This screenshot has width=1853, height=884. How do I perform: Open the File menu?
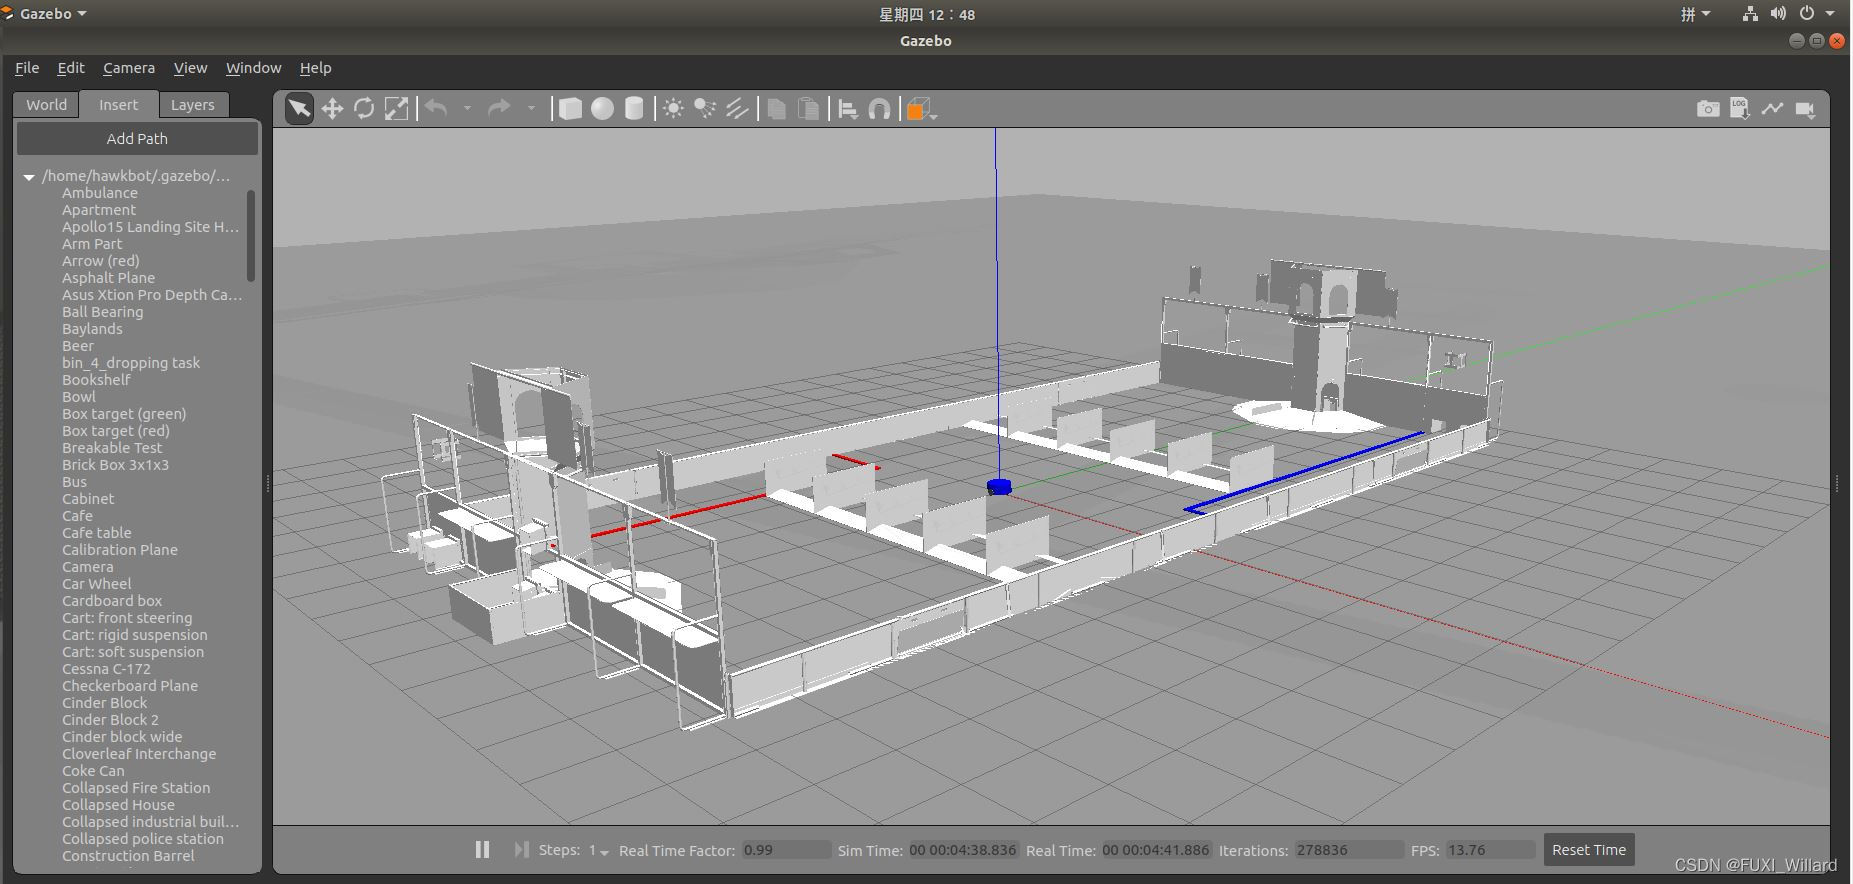(x=27, y=68)
